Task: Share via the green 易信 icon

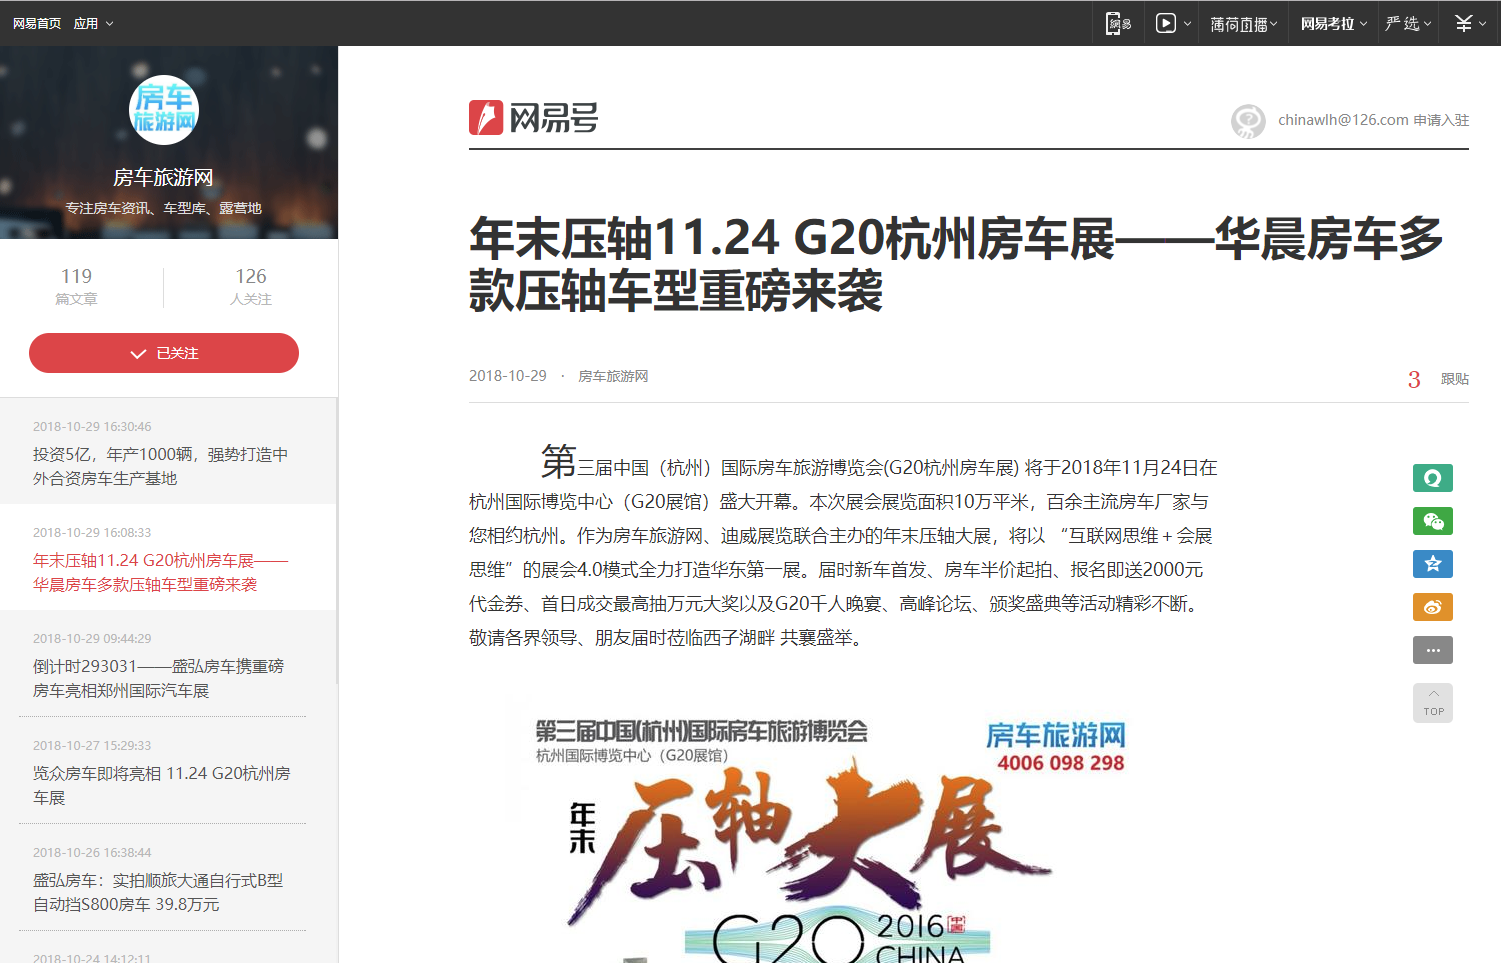Action: (x=1433, y=478)
